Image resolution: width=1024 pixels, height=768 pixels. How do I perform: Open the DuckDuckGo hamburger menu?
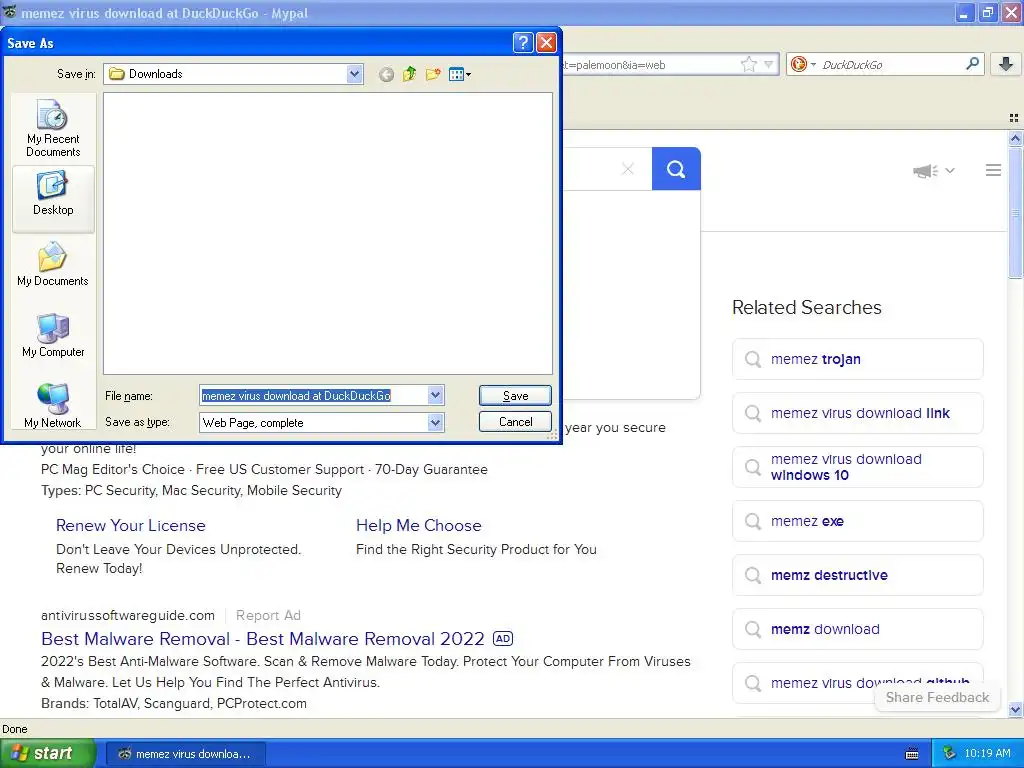993,170
